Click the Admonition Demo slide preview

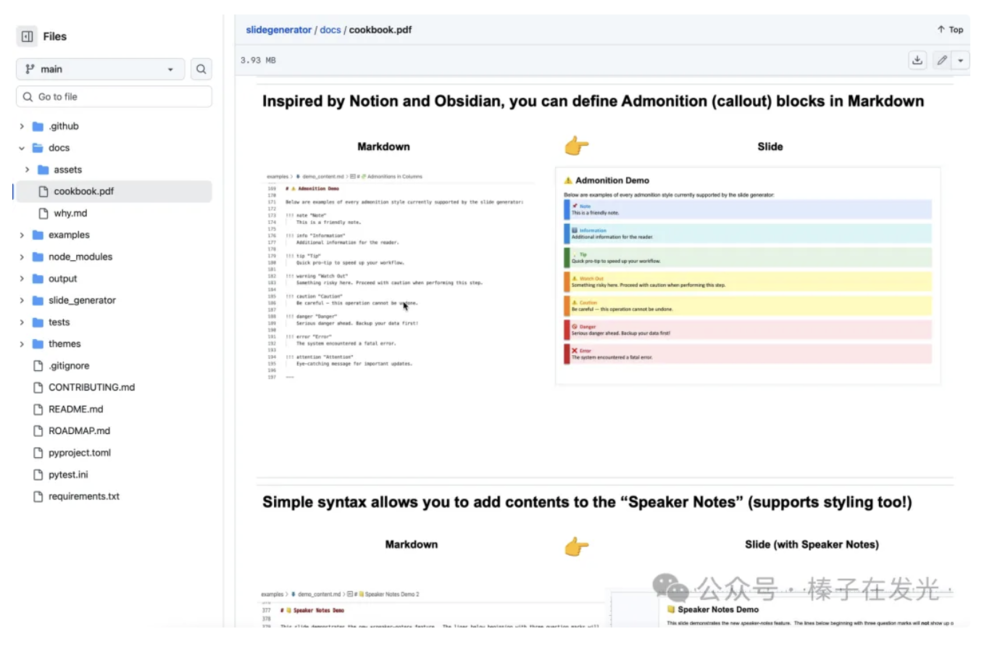click(x=747, y=275)
